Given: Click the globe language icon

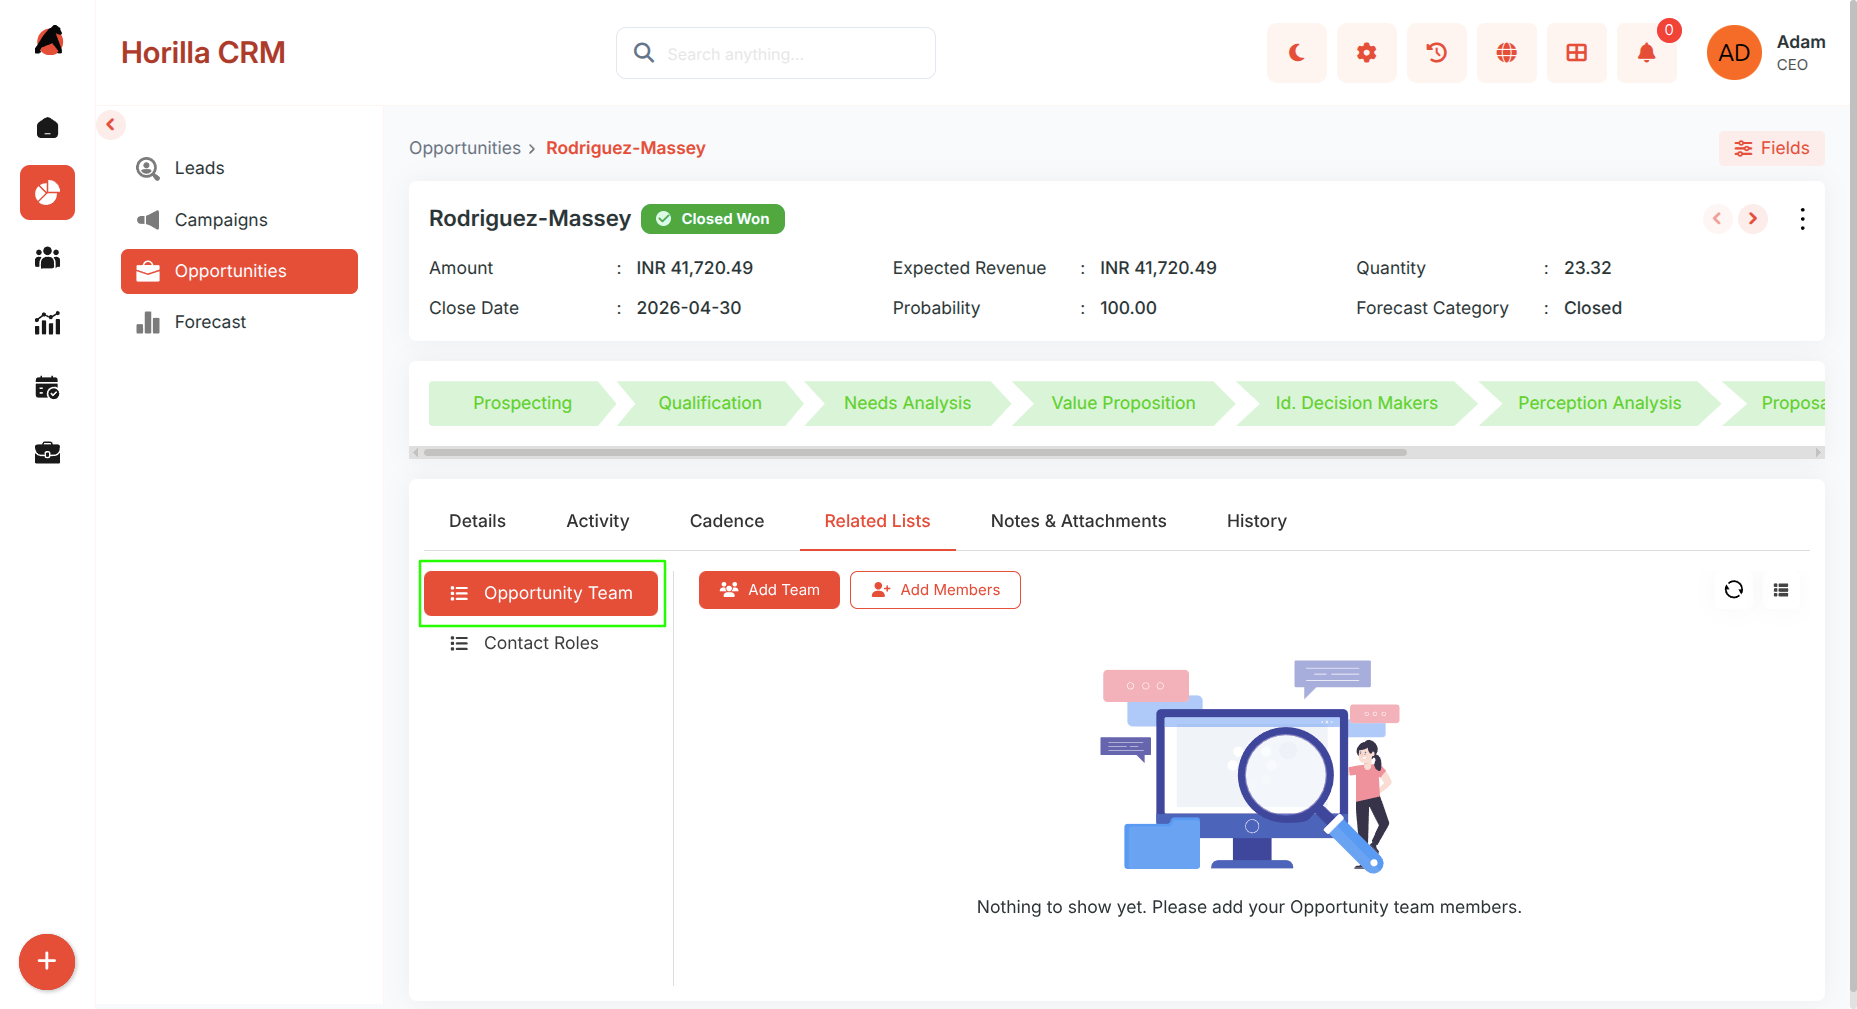Looking at the screenshot, I should [x=1506, y=53].
